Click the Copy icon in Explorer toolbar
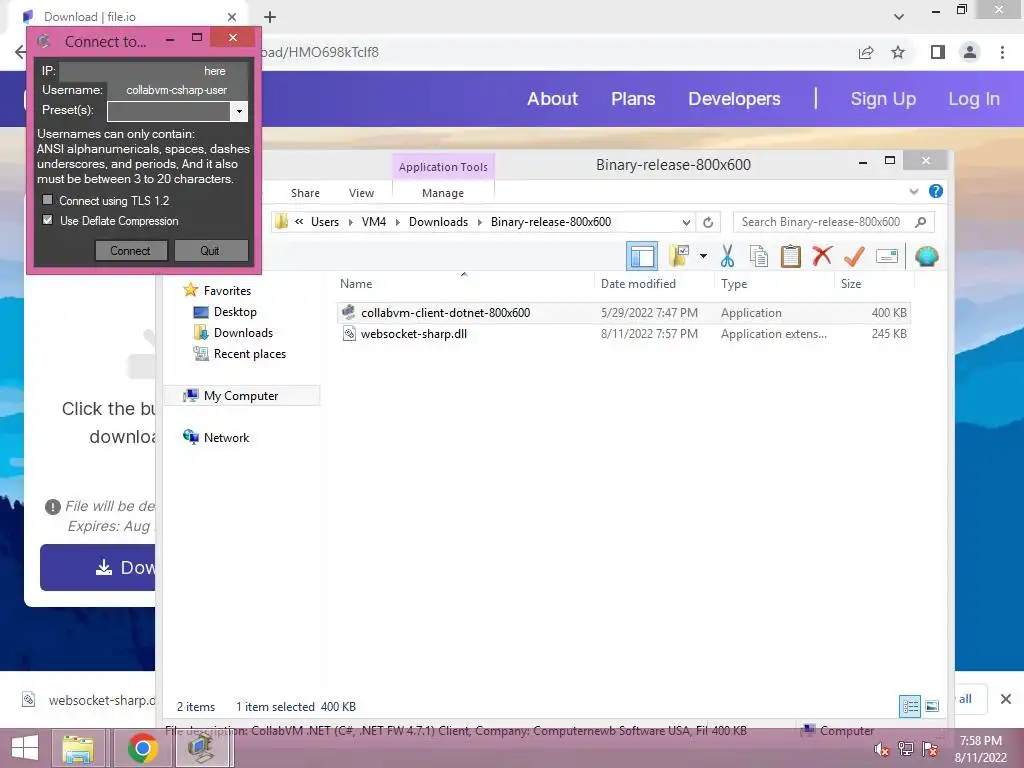 [x=758, y=256]
